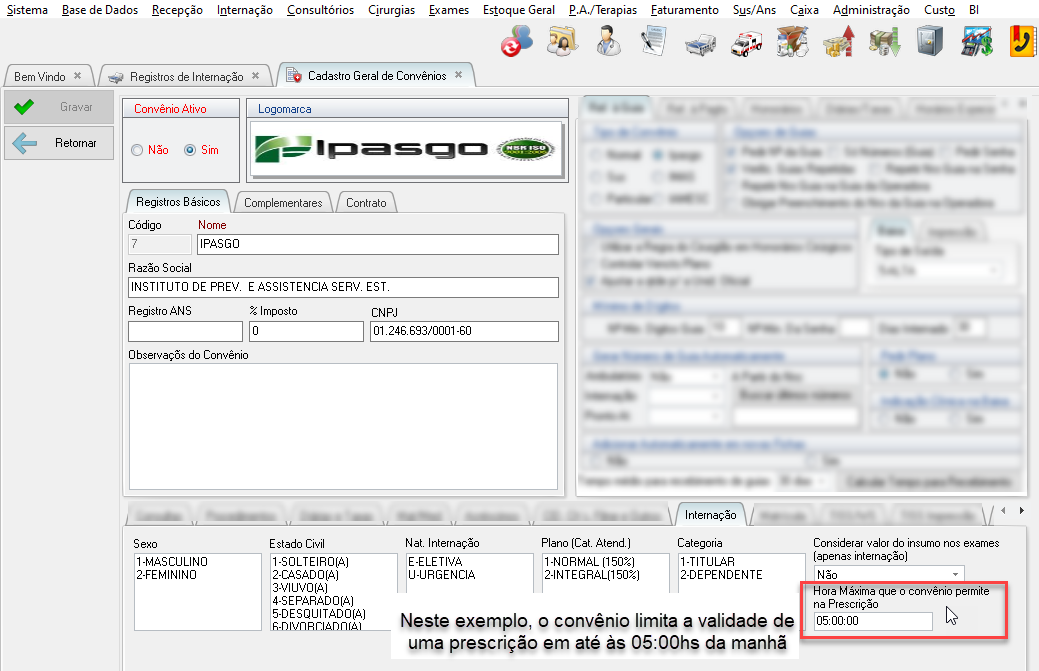Image resolution: width=1039 pixels, height=671 pixels.
Task: Close the Registros de Internação tab
Action: 255,76
